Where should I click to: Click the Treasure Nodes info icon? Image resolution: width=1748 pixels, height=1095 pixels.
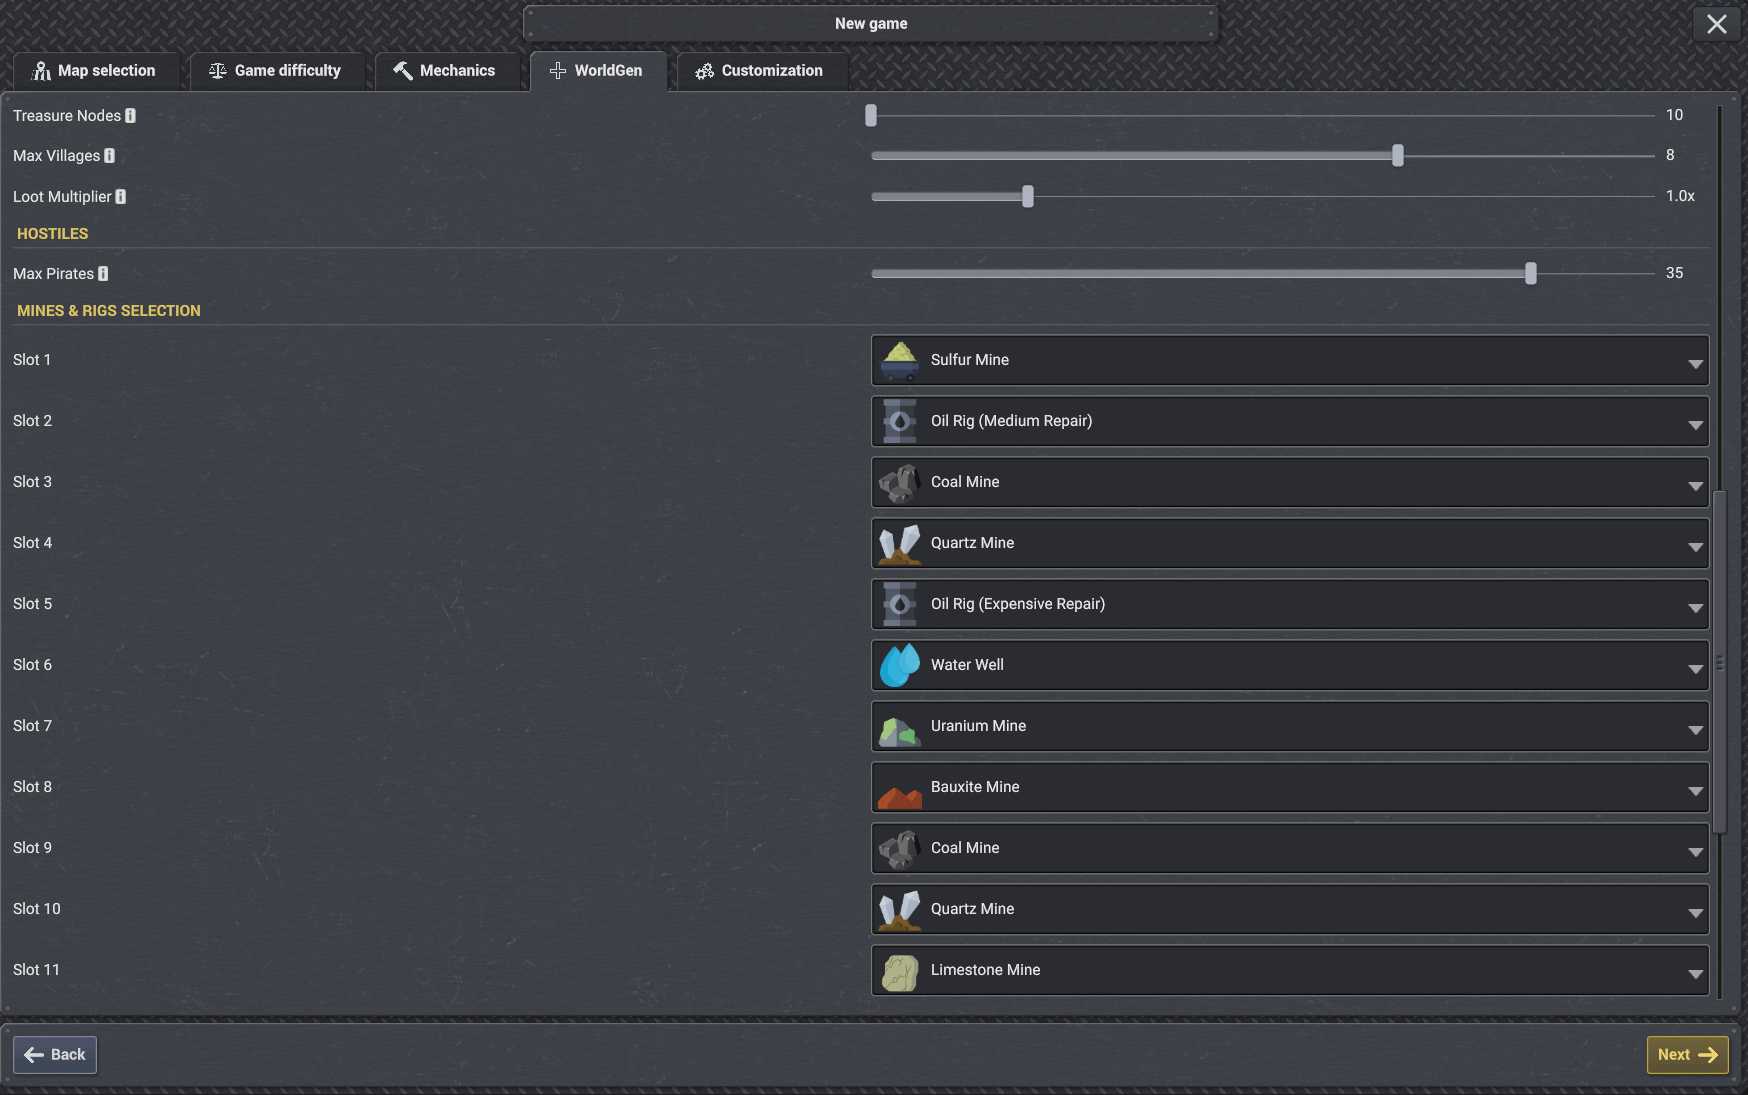pyautogui.click(x=130, y=116)
